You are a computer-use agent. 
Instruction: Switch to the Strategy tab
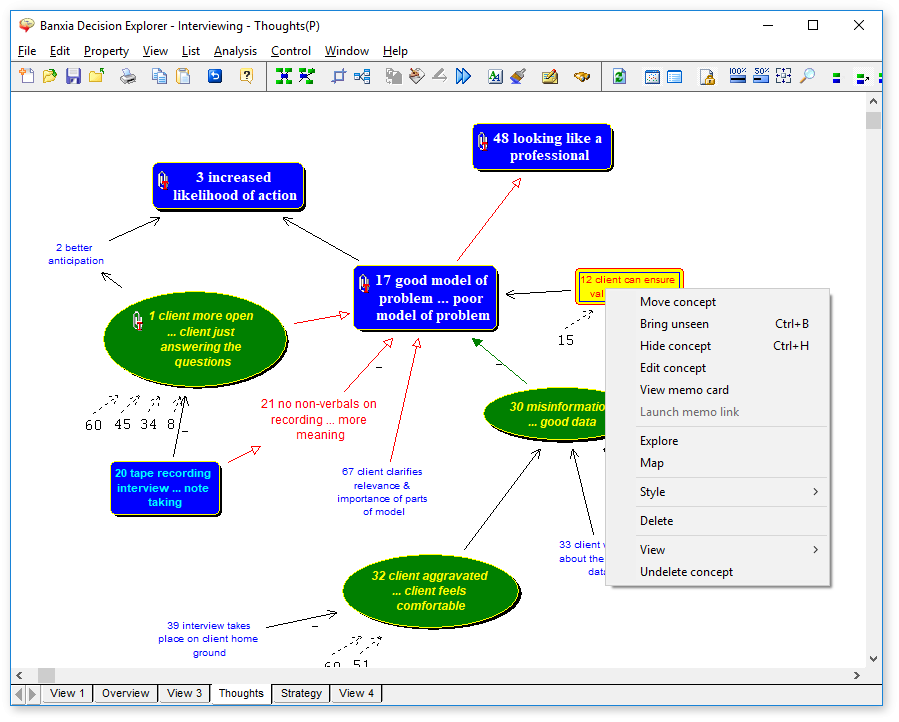pos(301,693)
